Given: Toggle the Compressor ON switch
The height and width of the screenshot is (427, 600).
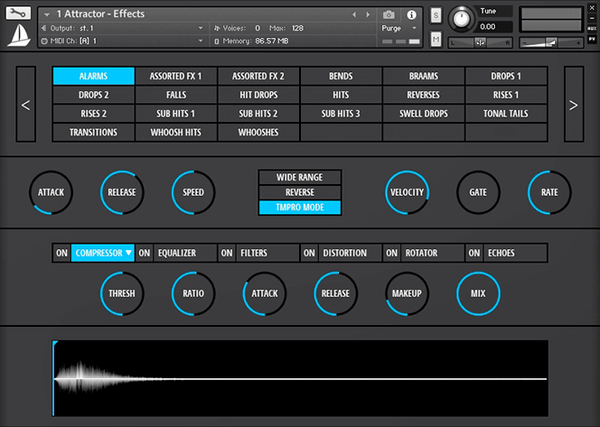Looking at the screenshot, I should point(61,253).
